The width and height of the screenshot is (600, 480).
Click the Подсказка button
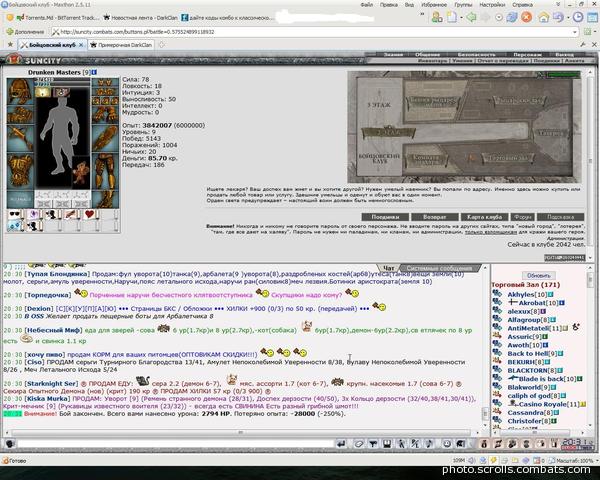[561, 217]
